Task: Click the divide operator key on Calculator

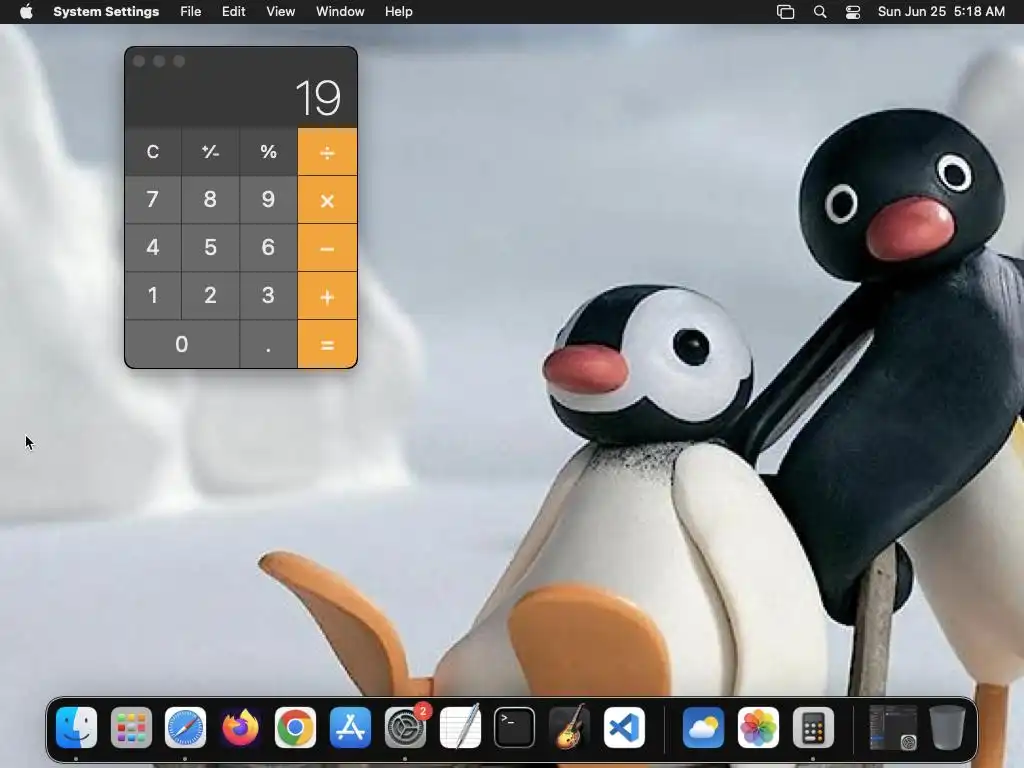Action: 327,152
